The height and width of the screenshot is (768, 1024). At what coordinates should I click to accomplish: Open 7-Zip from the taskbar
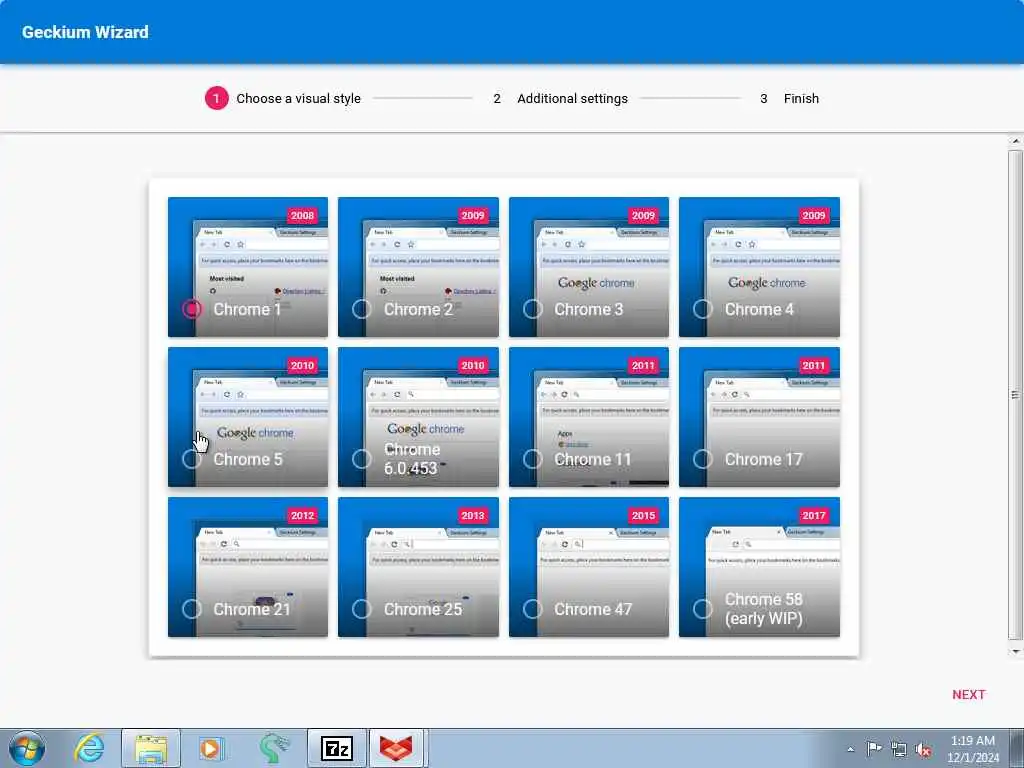(337, 748)
